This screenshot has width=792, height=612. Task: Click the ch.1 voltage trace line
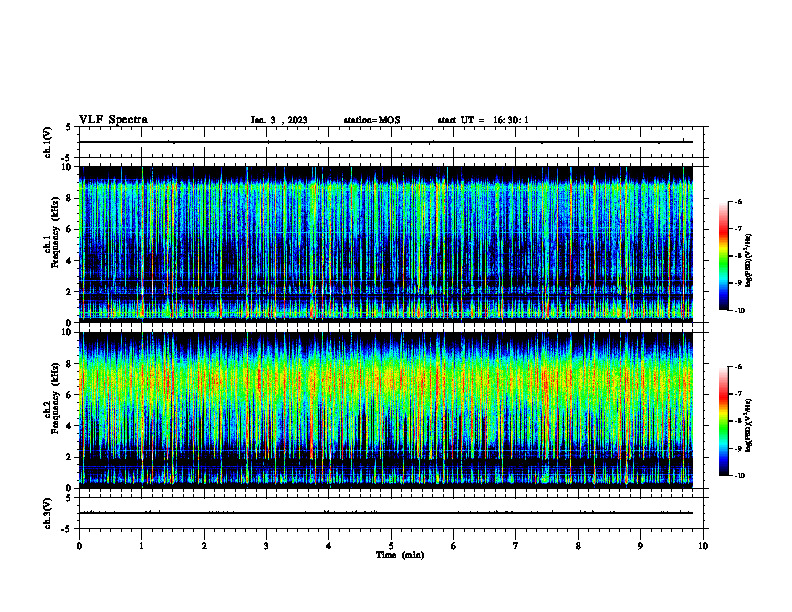click(x=386, y=142)
